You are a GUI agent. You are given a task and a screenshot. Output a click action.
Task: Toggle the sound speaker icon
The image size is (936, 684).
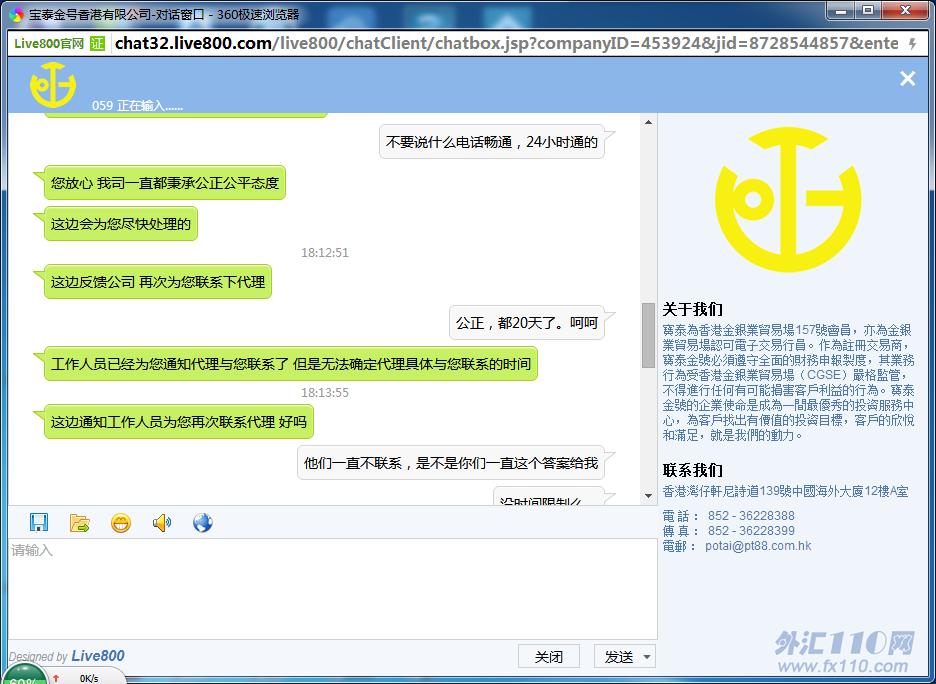[x=162, y=523]
